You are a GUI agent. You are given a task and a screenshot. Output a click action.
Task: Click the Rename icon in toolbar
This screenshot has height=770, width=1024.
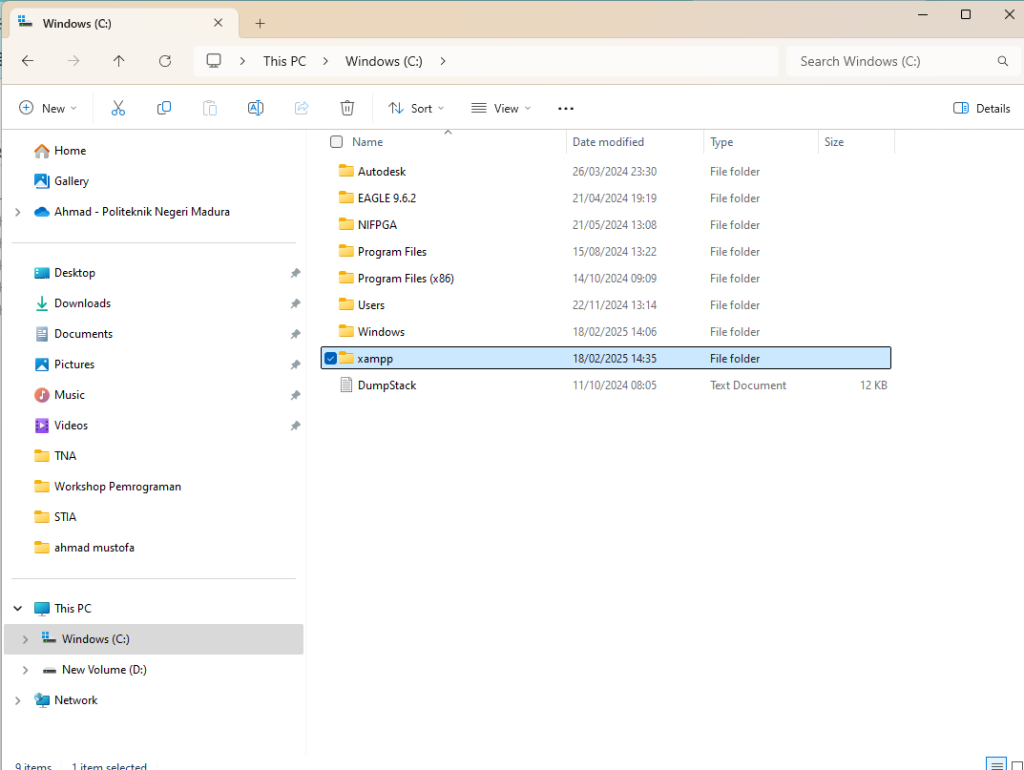point(255,108)
